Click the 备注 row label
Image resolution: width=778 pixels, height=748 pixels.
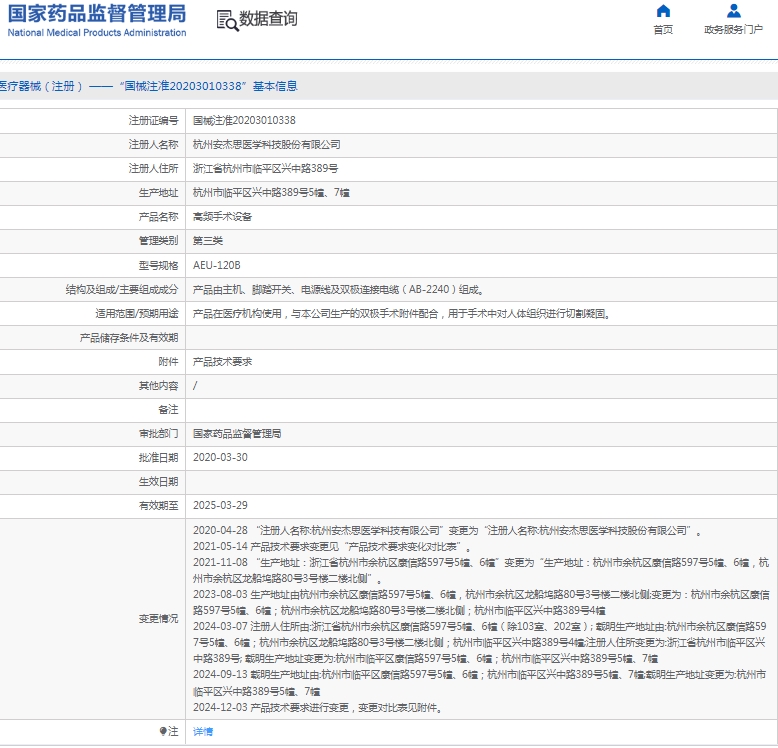point(168,410)
